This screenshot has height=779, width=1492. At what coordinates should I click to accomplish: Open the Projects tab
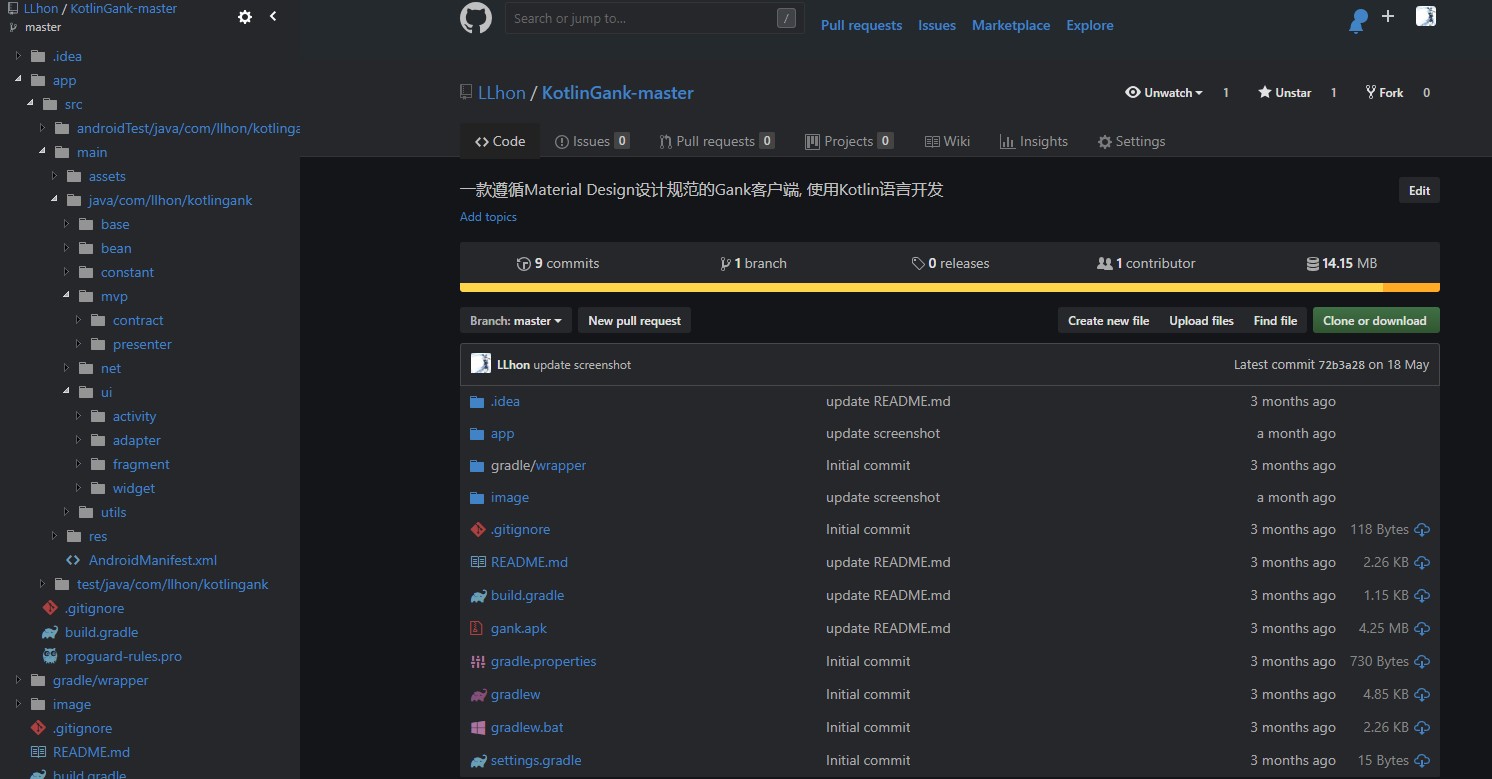(x=849, y=141)
